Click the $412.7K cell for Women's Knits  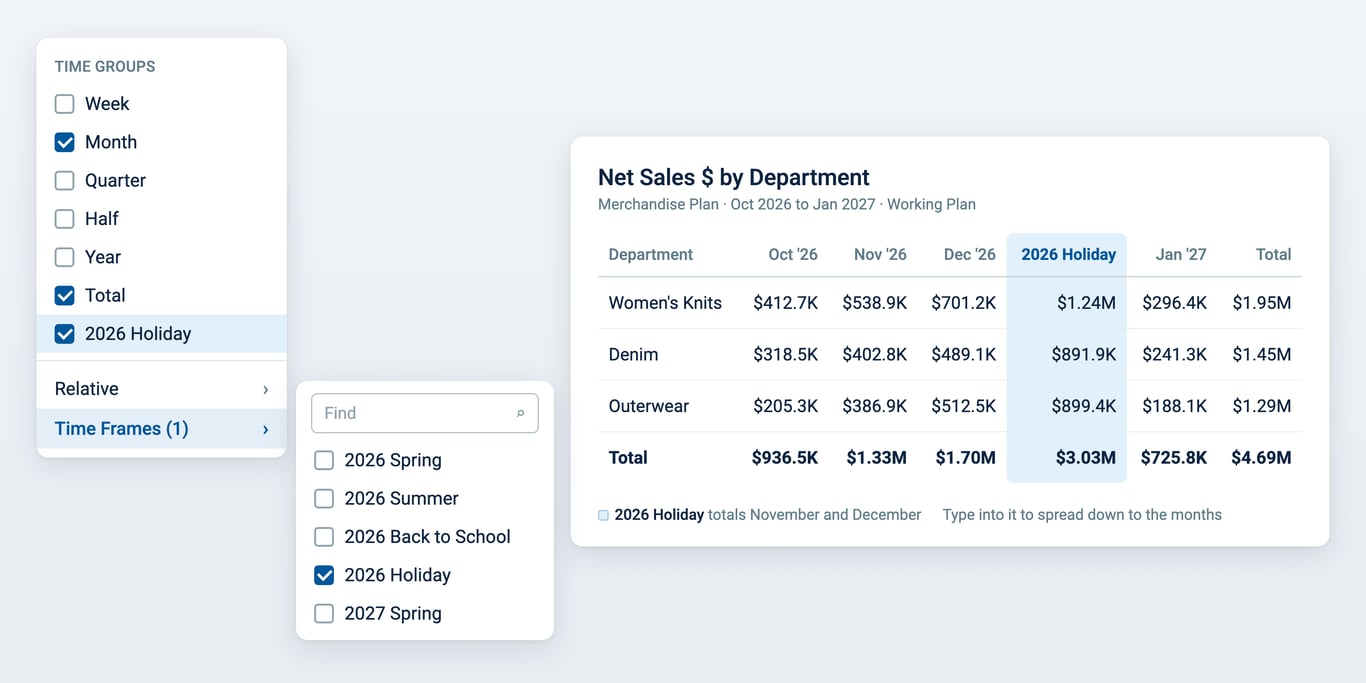point(785,302)
